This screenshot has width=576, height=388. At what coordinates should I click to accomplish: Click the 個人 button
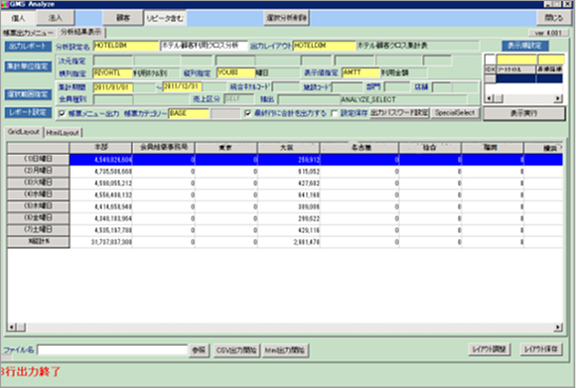(18, 18)
